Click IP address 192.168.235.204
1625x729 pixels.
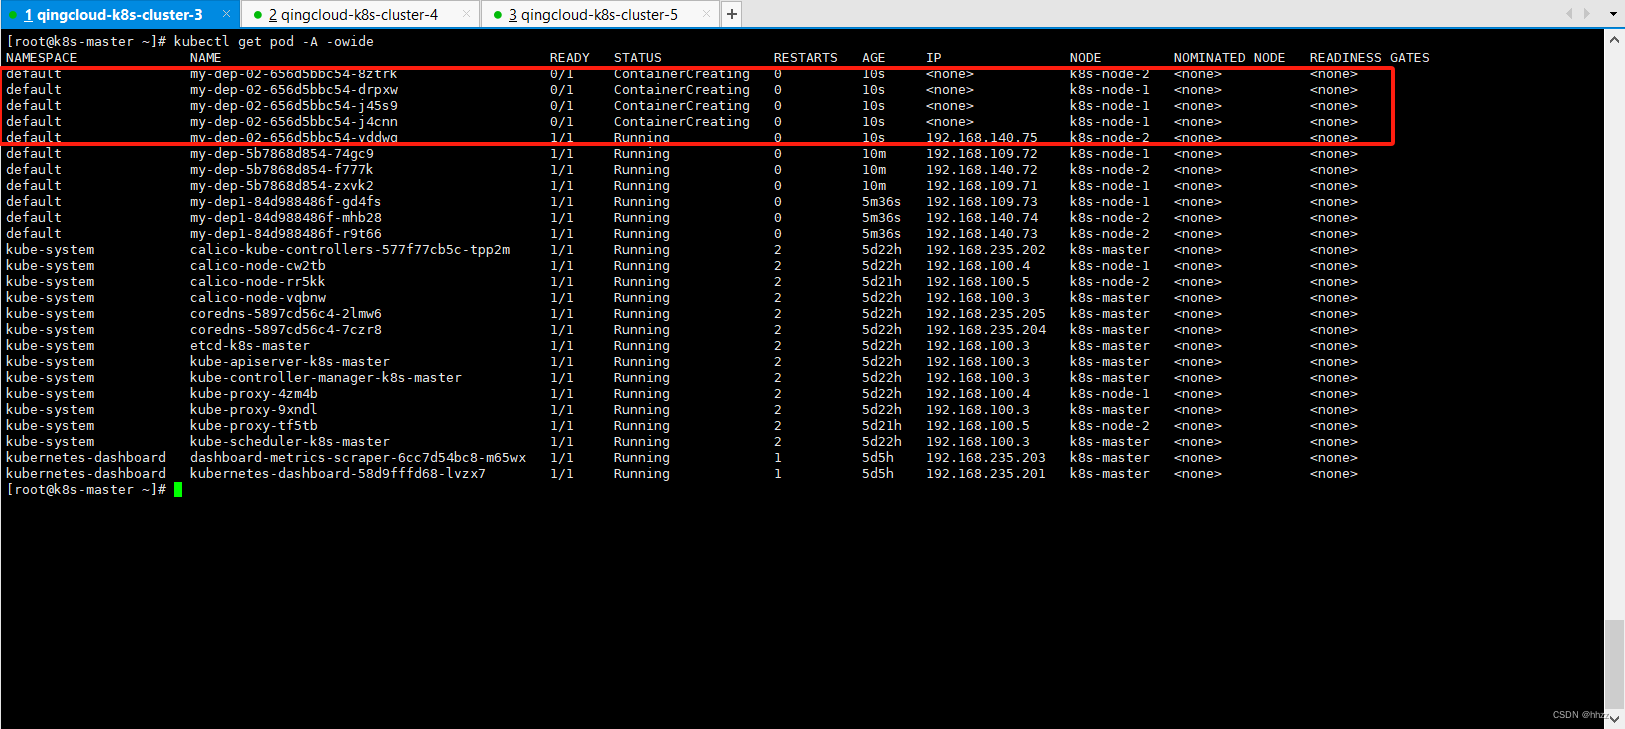point(986,330)
